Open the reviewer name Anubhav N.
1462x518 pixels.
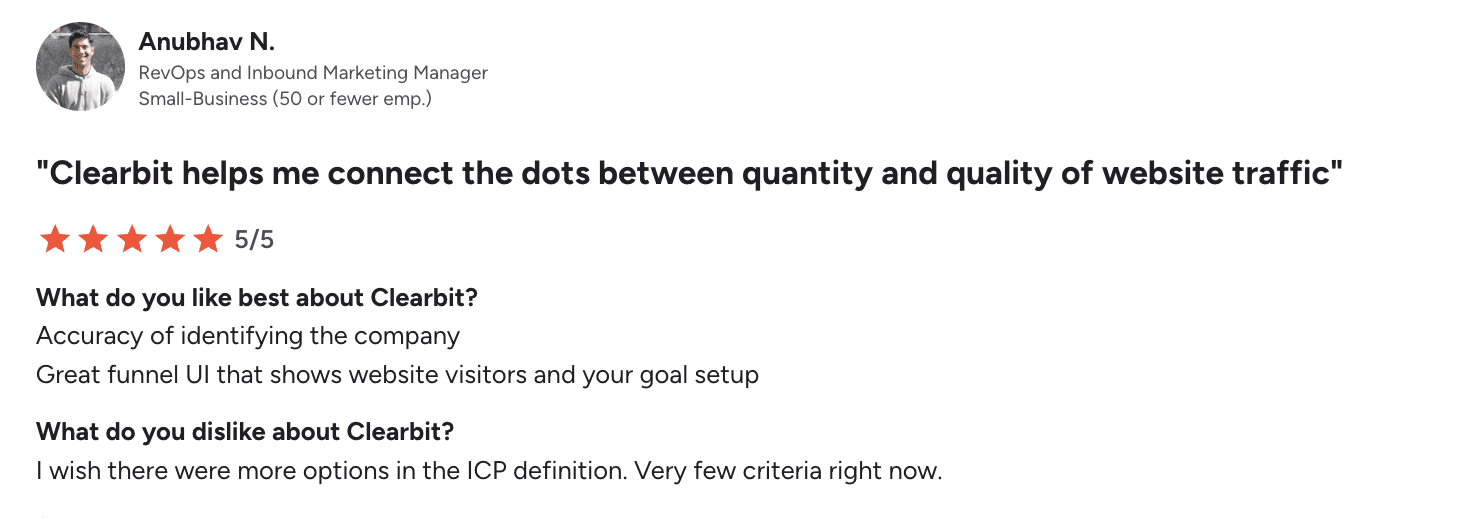[x=206, y=43]
